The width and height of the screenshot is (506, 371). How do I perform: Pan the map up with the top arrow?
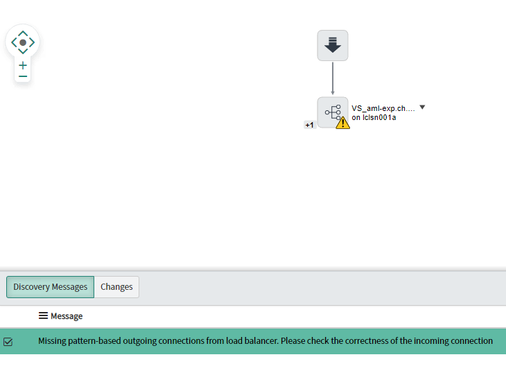point(23,33)
